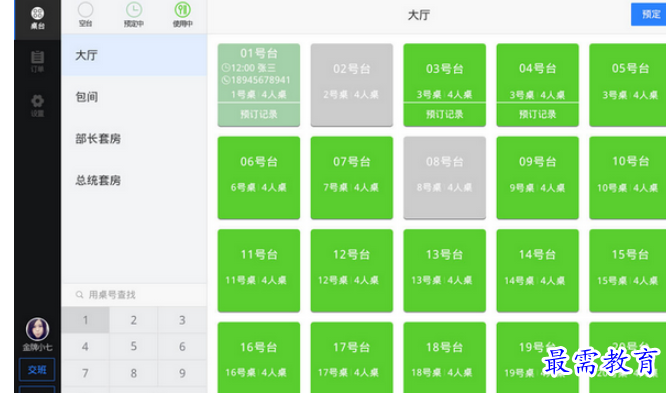Open table card 18号台
This screenshot has width=666, height=393.
click(445, 358)
